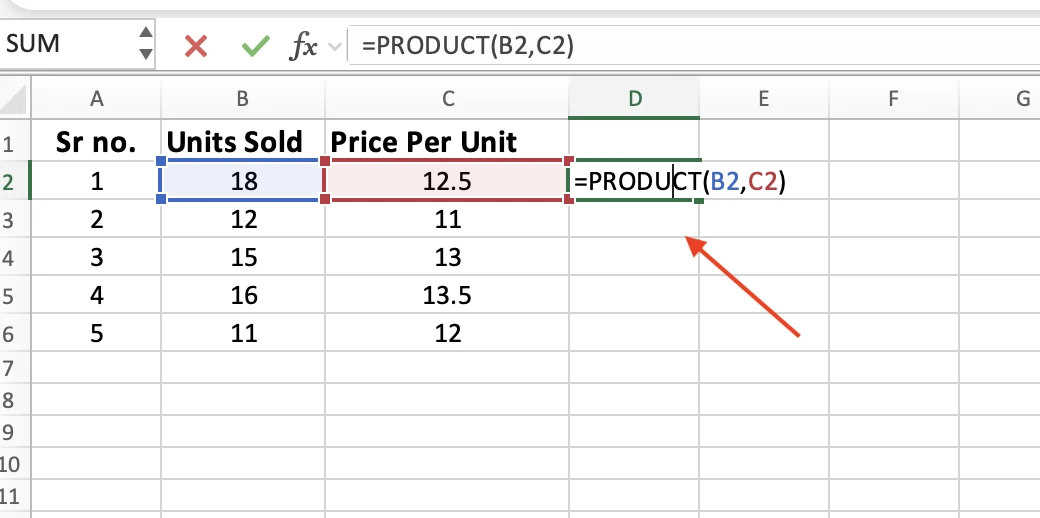Select column E header
Viewport: 1040px width, 518px height.
(x=763, y=99)
